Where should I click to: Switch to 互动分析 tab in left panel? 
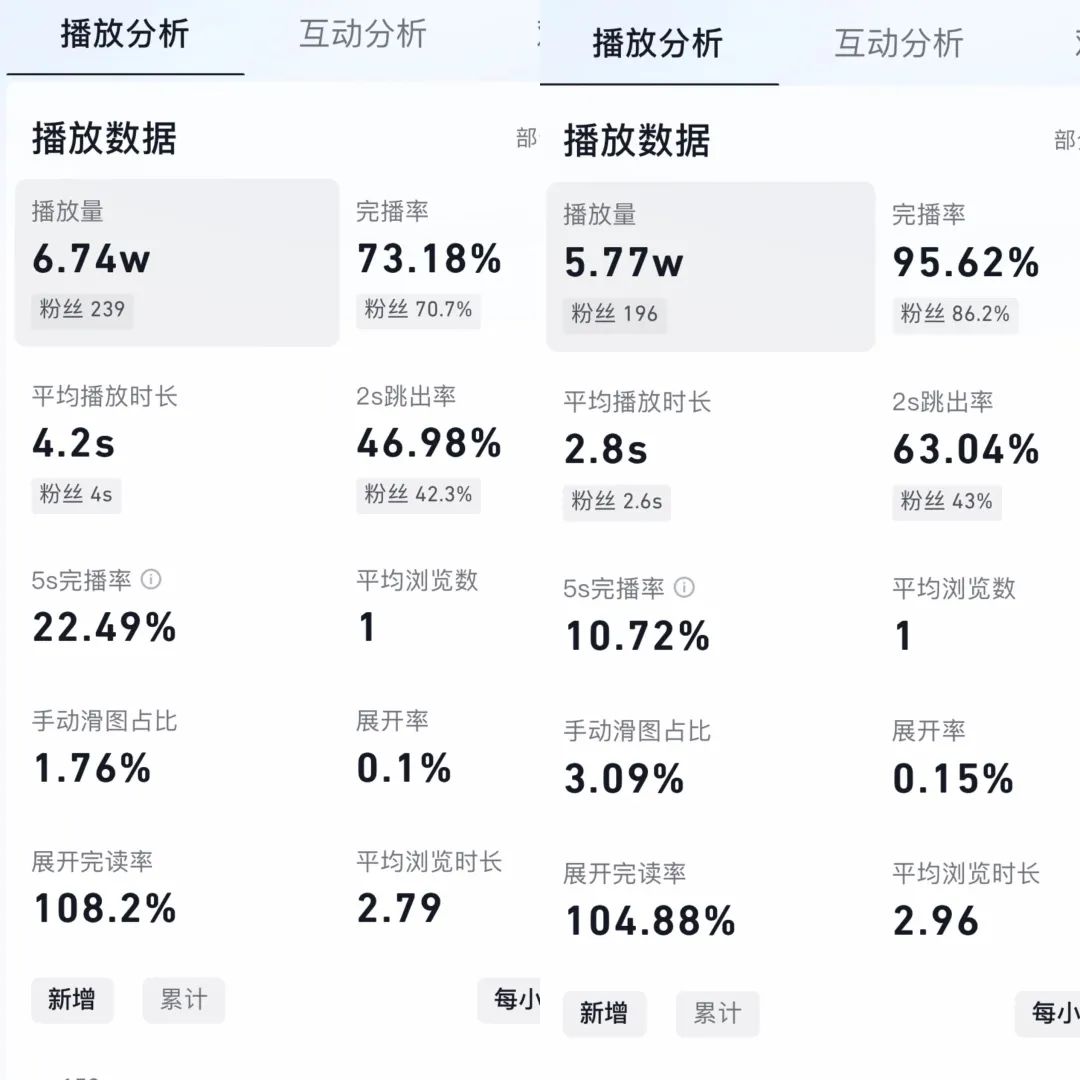pos(363,34)
